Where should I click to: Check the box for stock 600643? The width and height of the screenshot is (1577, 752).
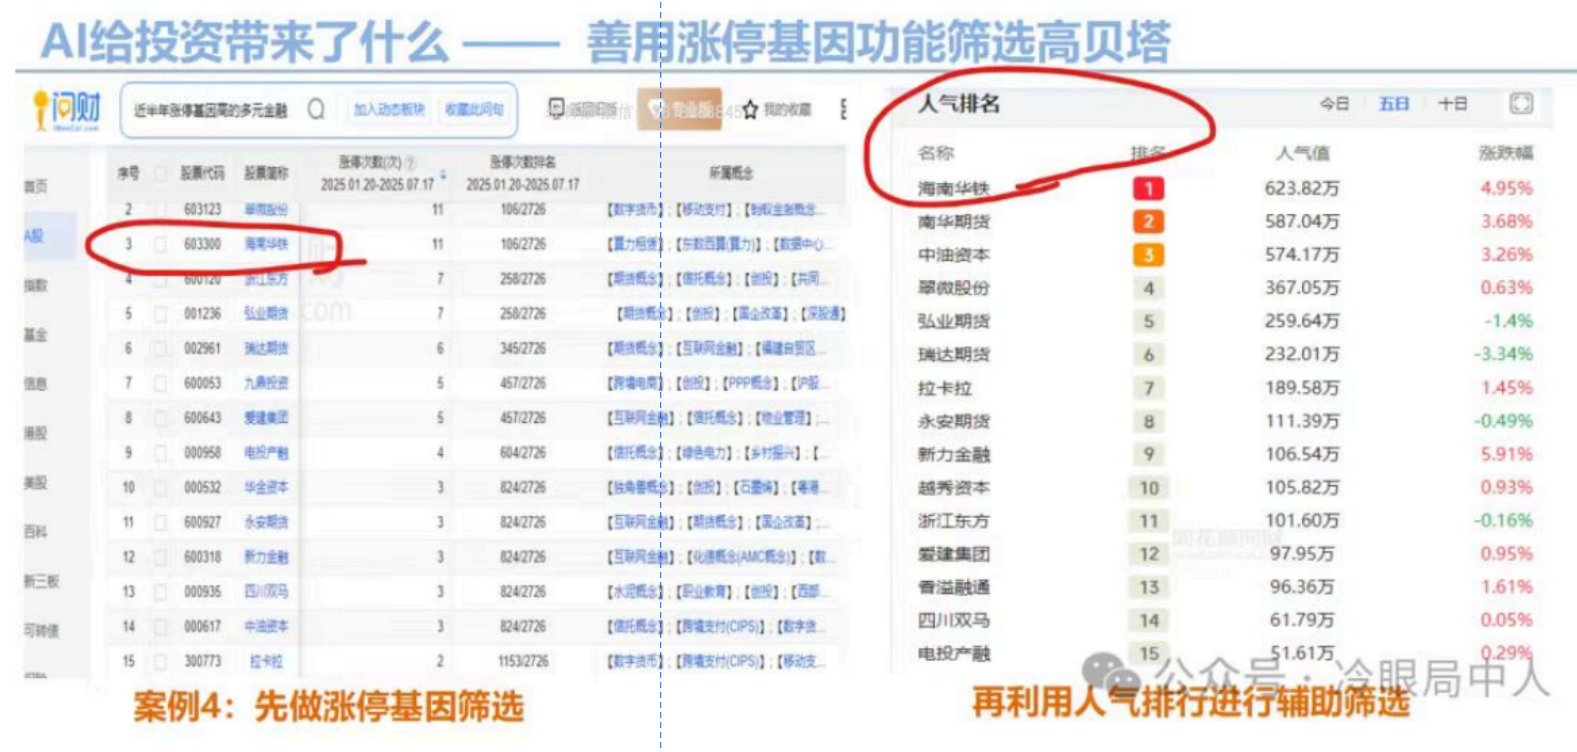[x=160, y=418]
